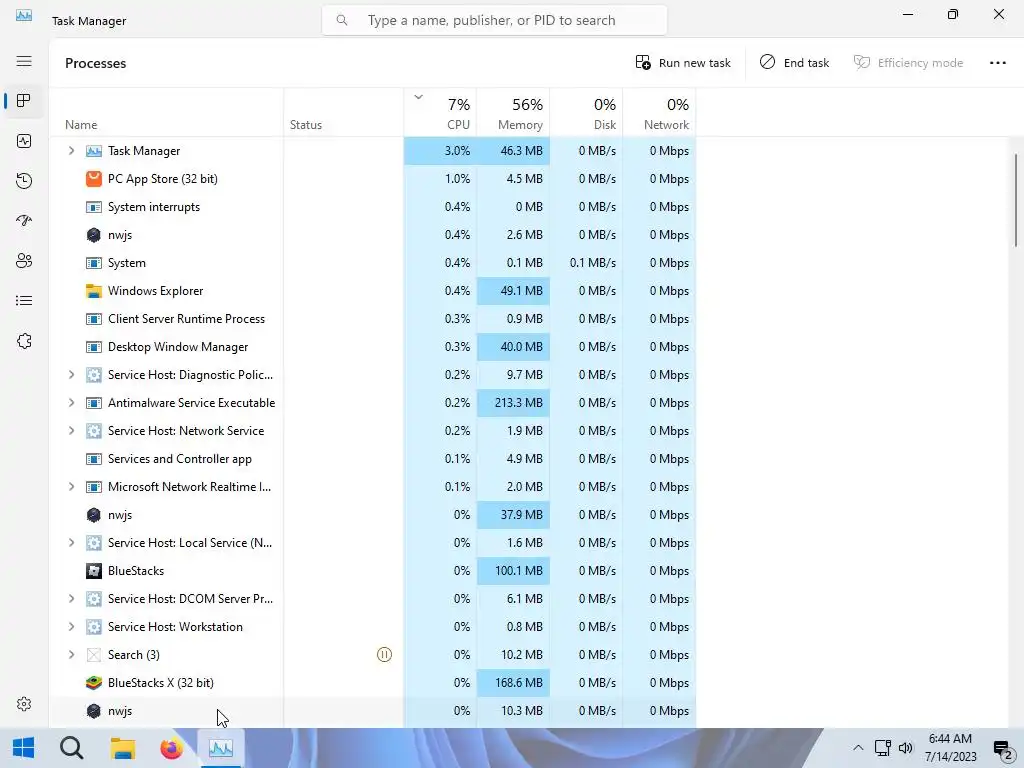The image size is (1024, 768).
Task: Sort by the Status column header
Action: [x=344, y=112]
